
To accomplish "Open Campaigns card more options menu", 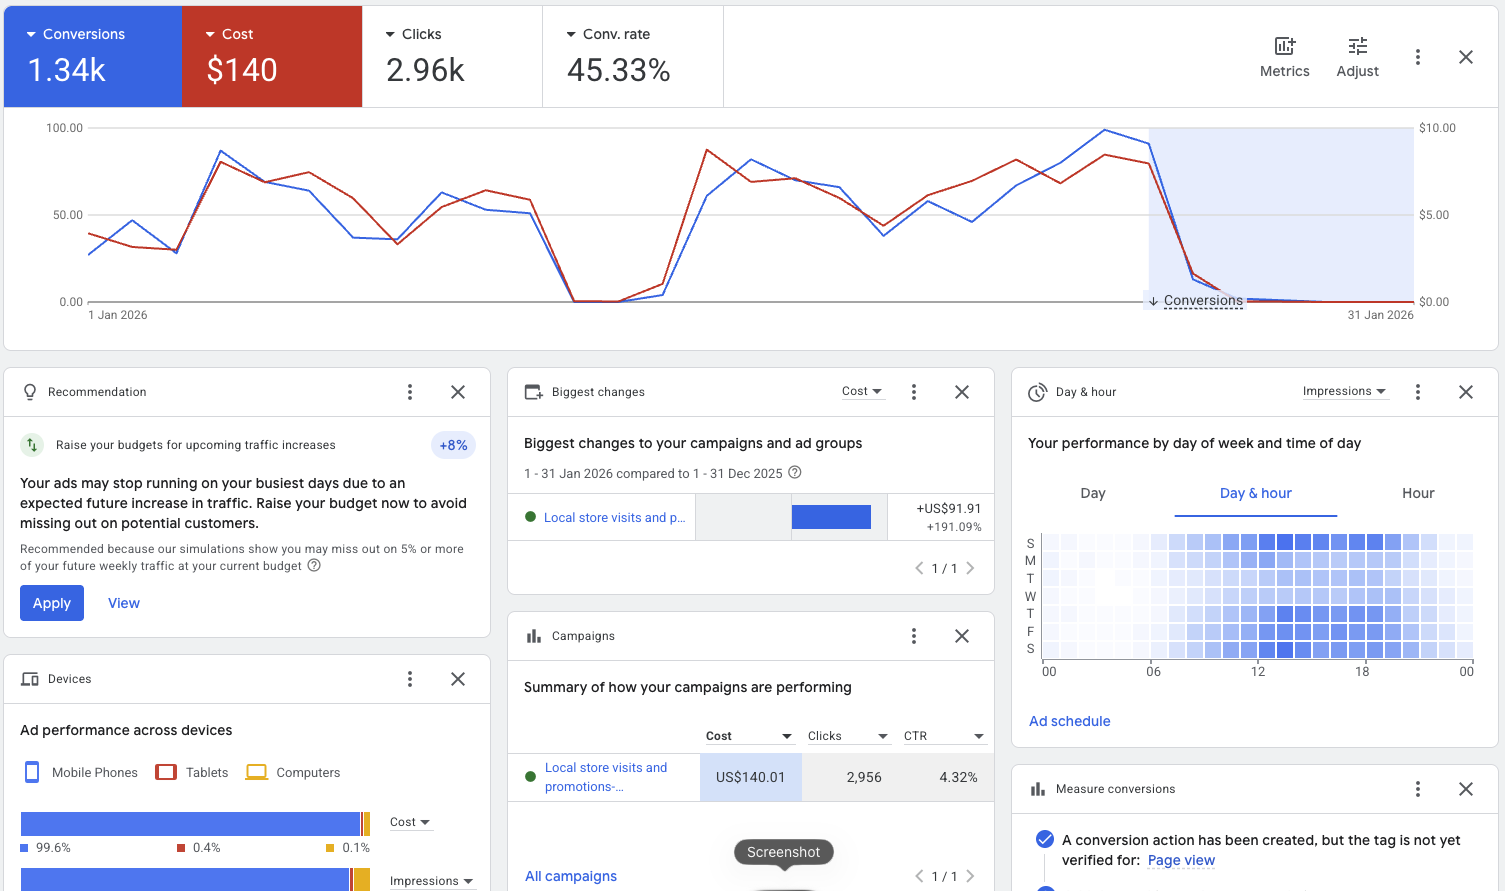I will click(x=914, y=636).
